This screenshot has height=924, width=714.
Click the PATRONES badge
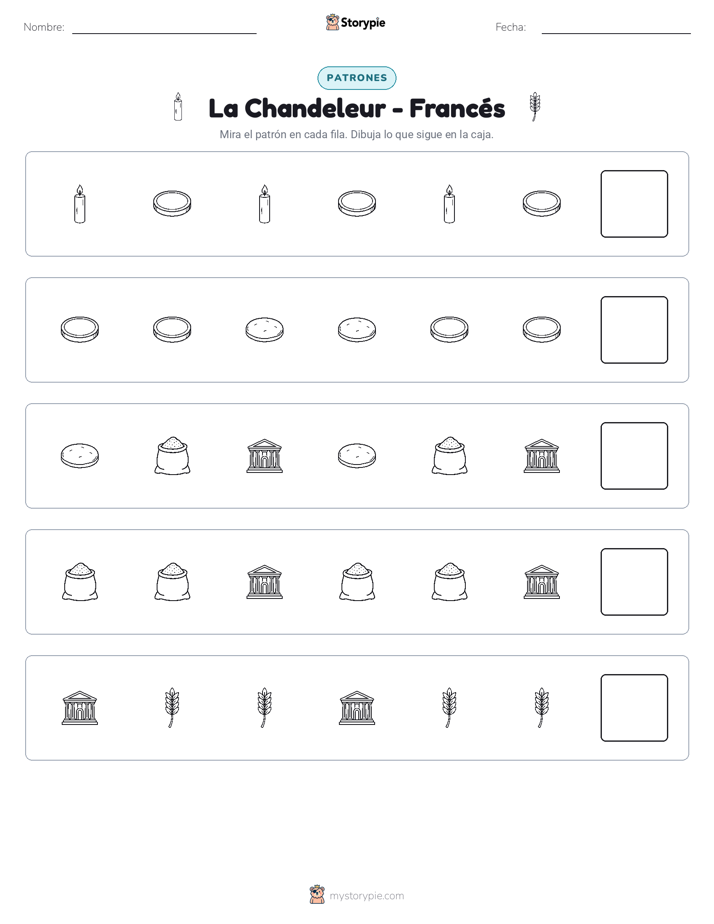[x=356, y=78]
